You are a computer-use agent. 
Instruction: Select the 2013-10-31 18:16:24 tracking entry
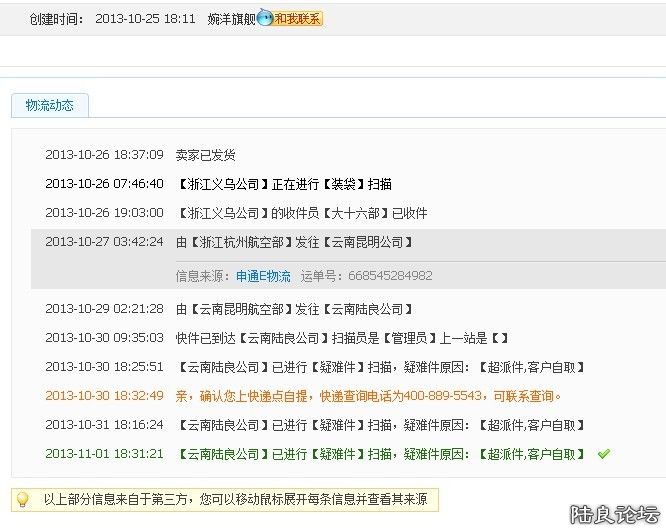380,425
